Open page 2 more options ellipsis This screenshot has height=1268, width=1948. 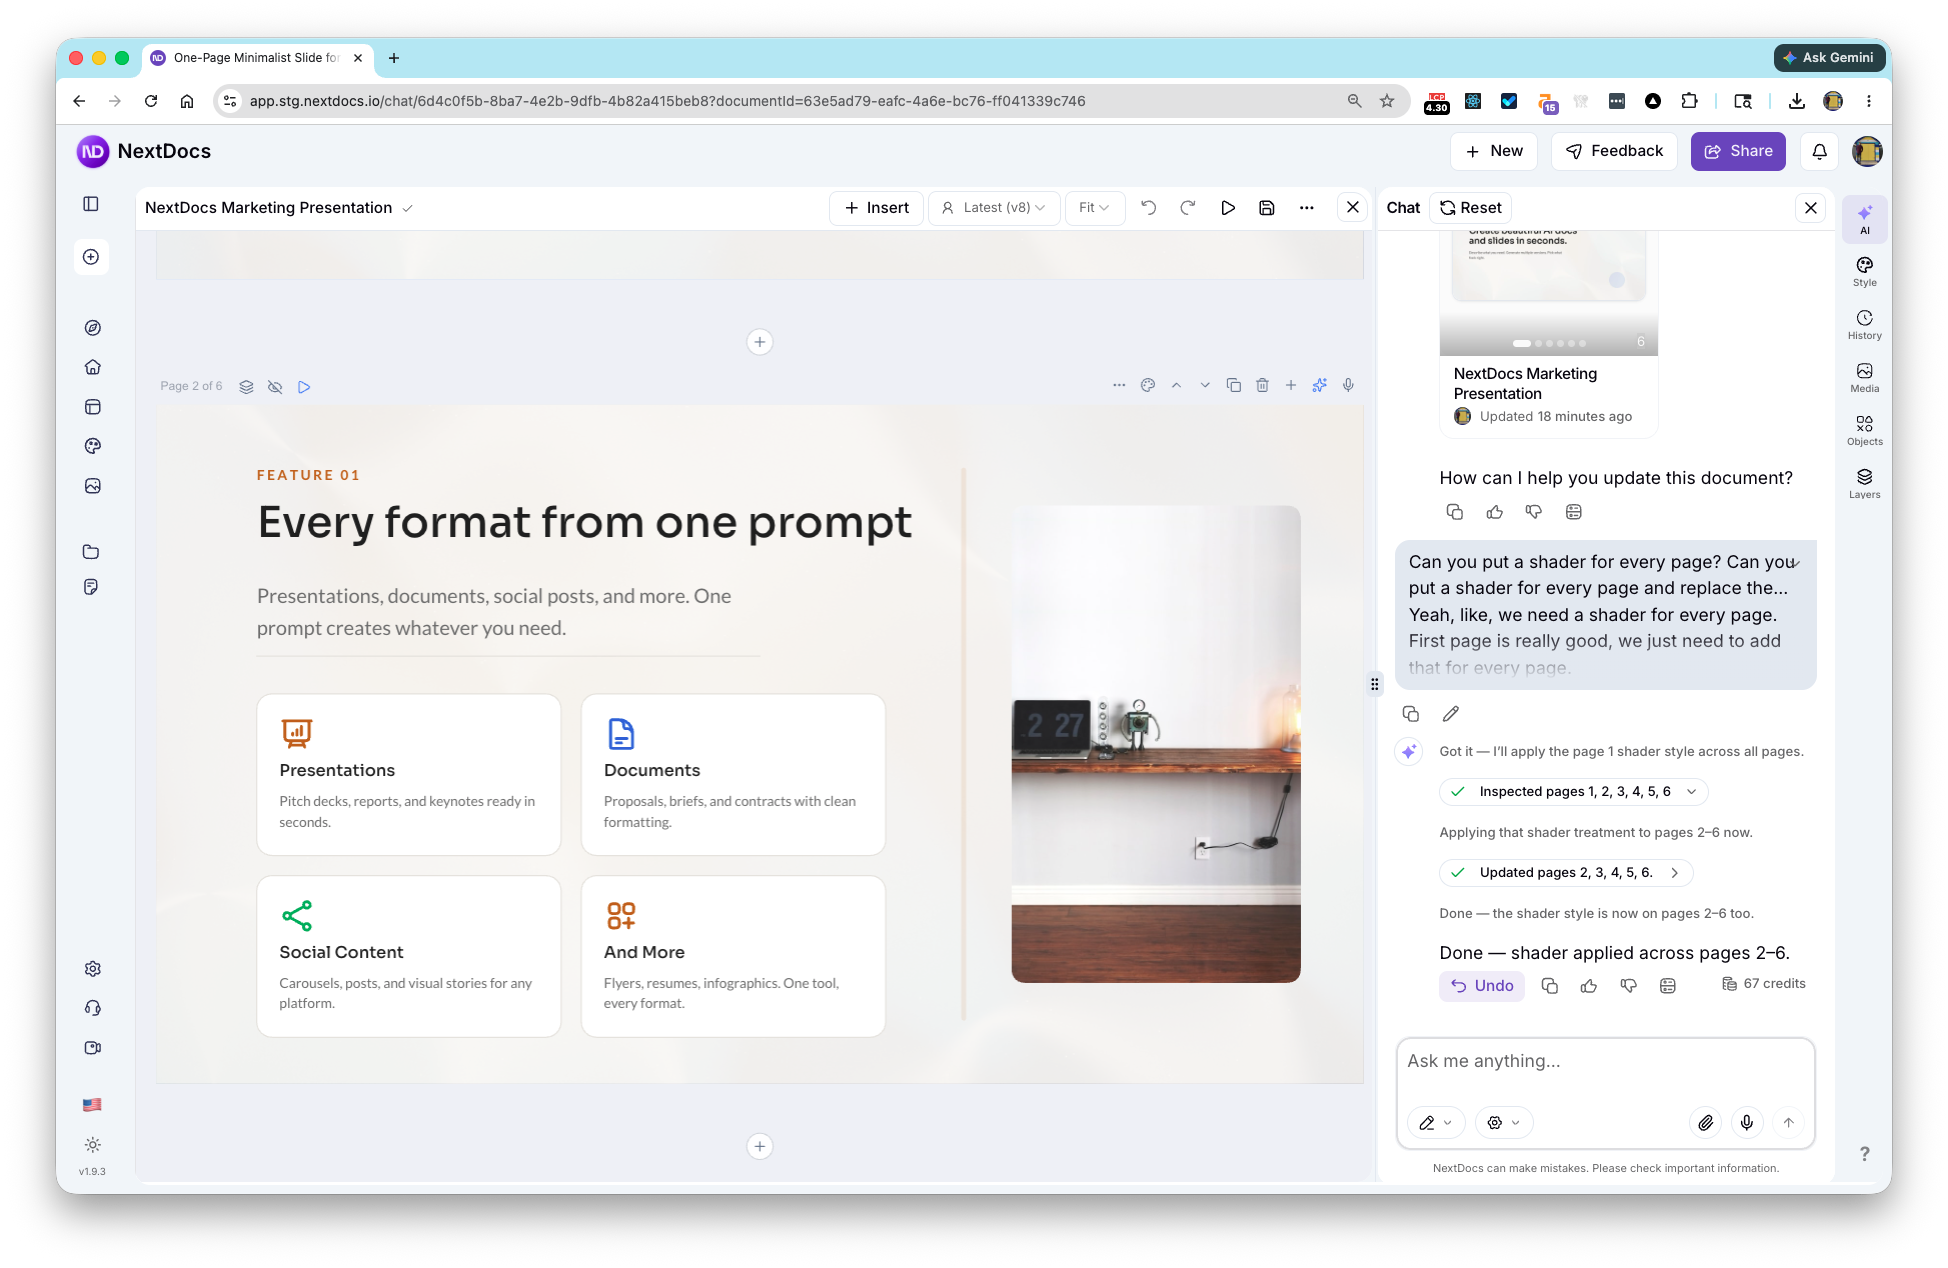click(x=1119, y=386)
